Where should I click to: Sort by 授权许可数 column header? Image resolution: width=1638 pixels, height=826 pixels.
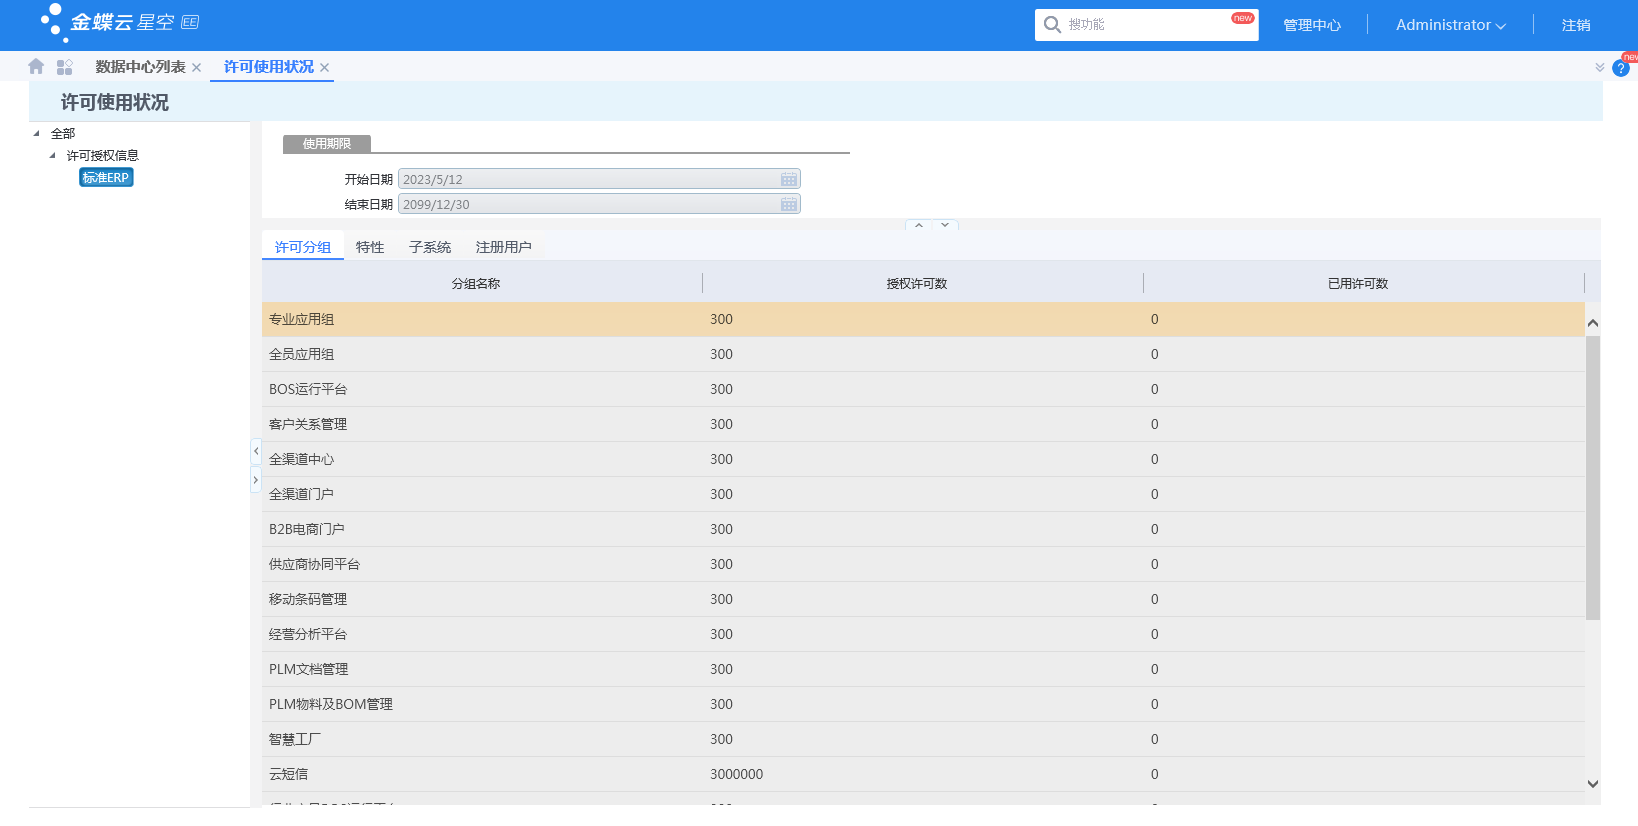(x=917, y=284)
